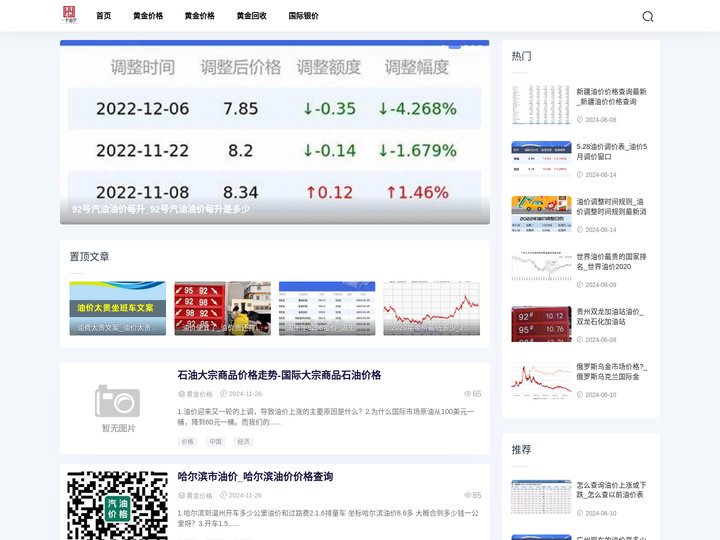
Task: Open the search magnifier icon
Action: tap(647, 17)
